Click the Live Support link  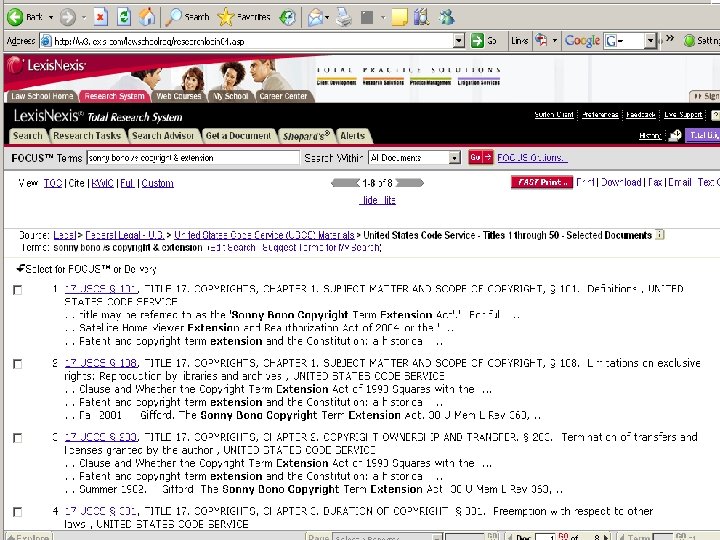[x=683, y=114]
